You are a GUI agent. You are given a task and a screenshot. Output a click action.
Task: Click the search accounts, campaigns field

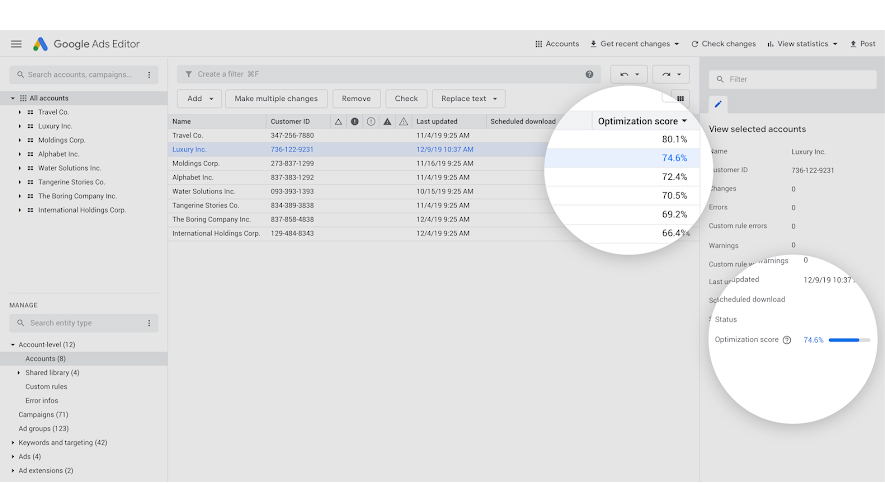click(79, 74)
